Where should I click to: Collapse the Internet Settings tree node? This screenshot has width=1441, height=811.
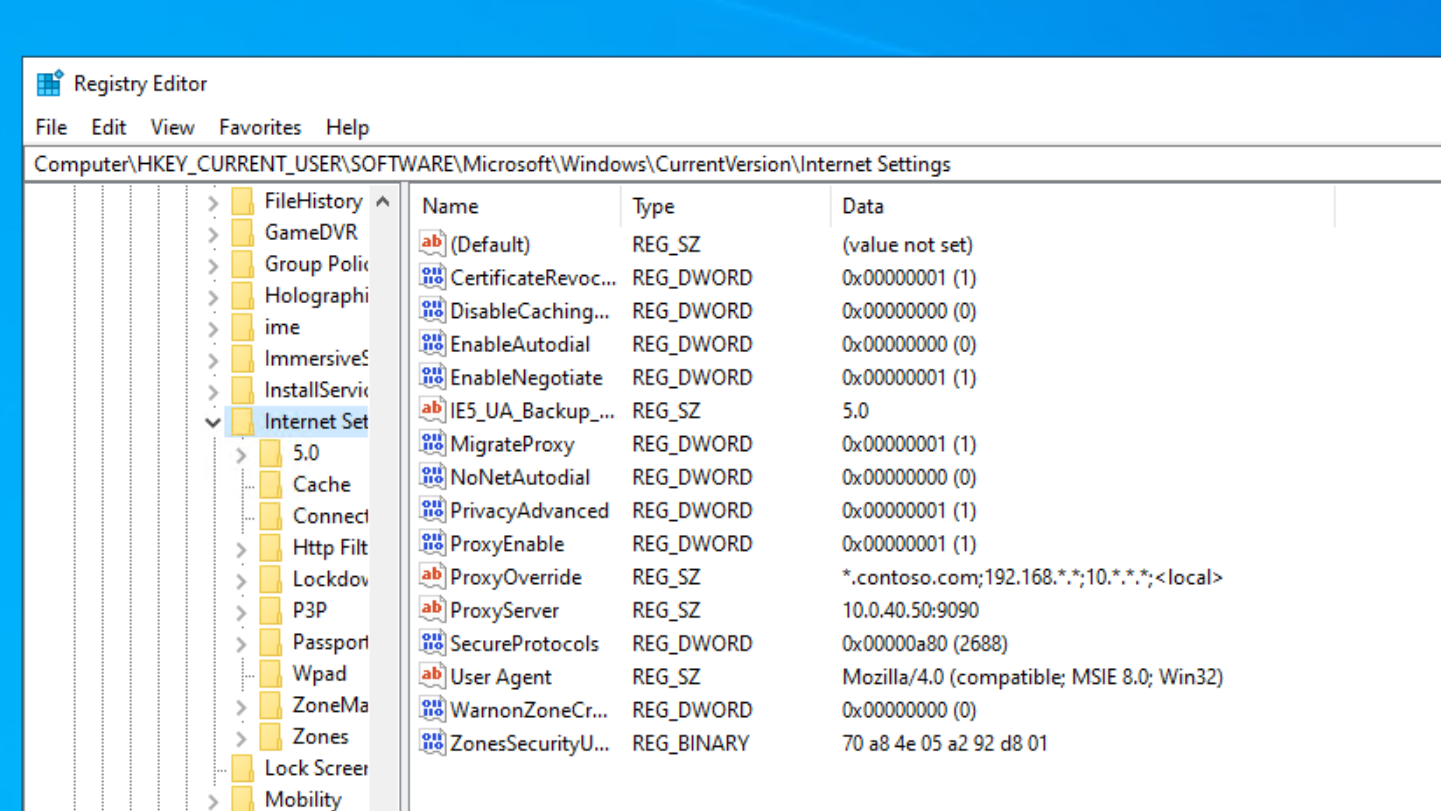coord(213,422)
